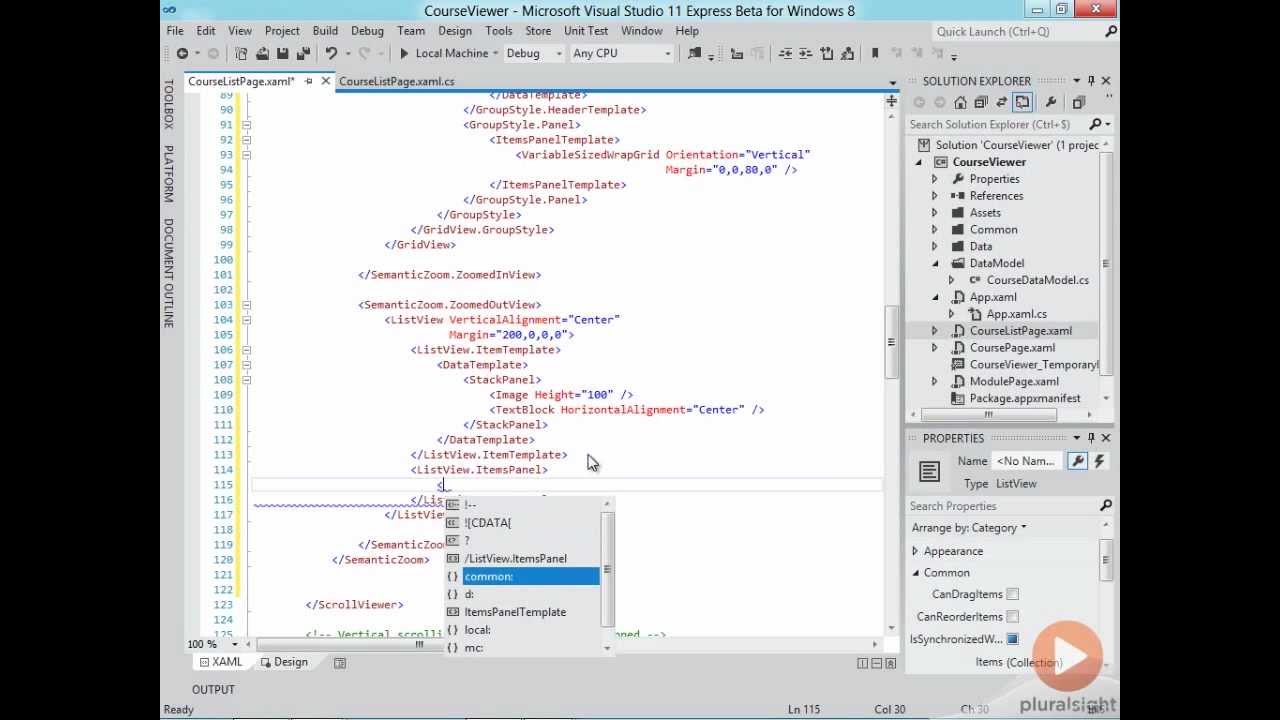Undo the last edit
The image size is (1280, 720).
331,53
